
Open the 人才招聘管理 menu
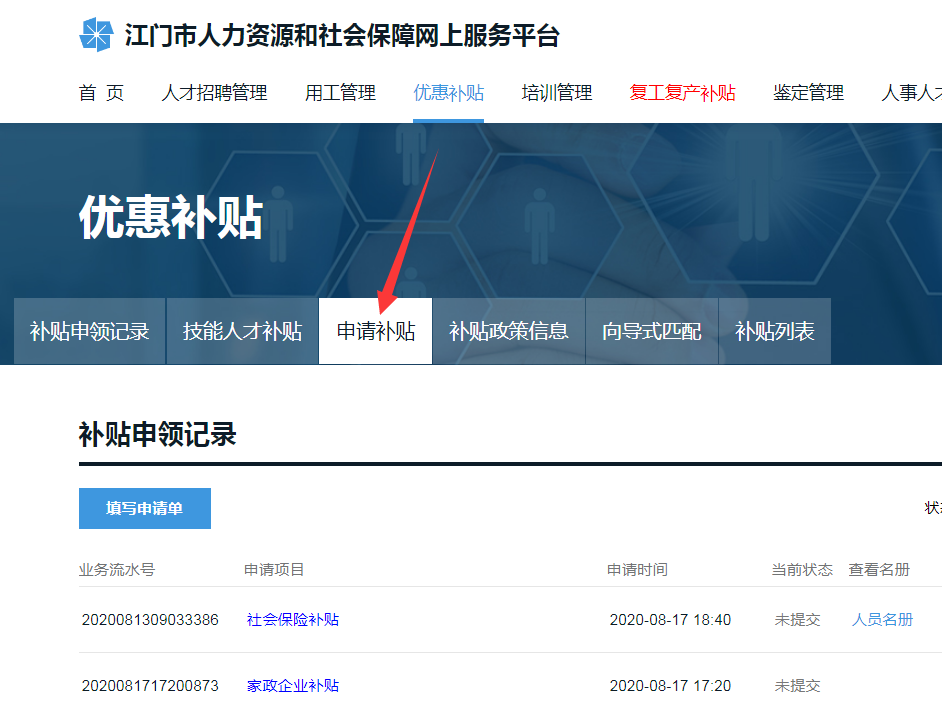tap(215, 92)
